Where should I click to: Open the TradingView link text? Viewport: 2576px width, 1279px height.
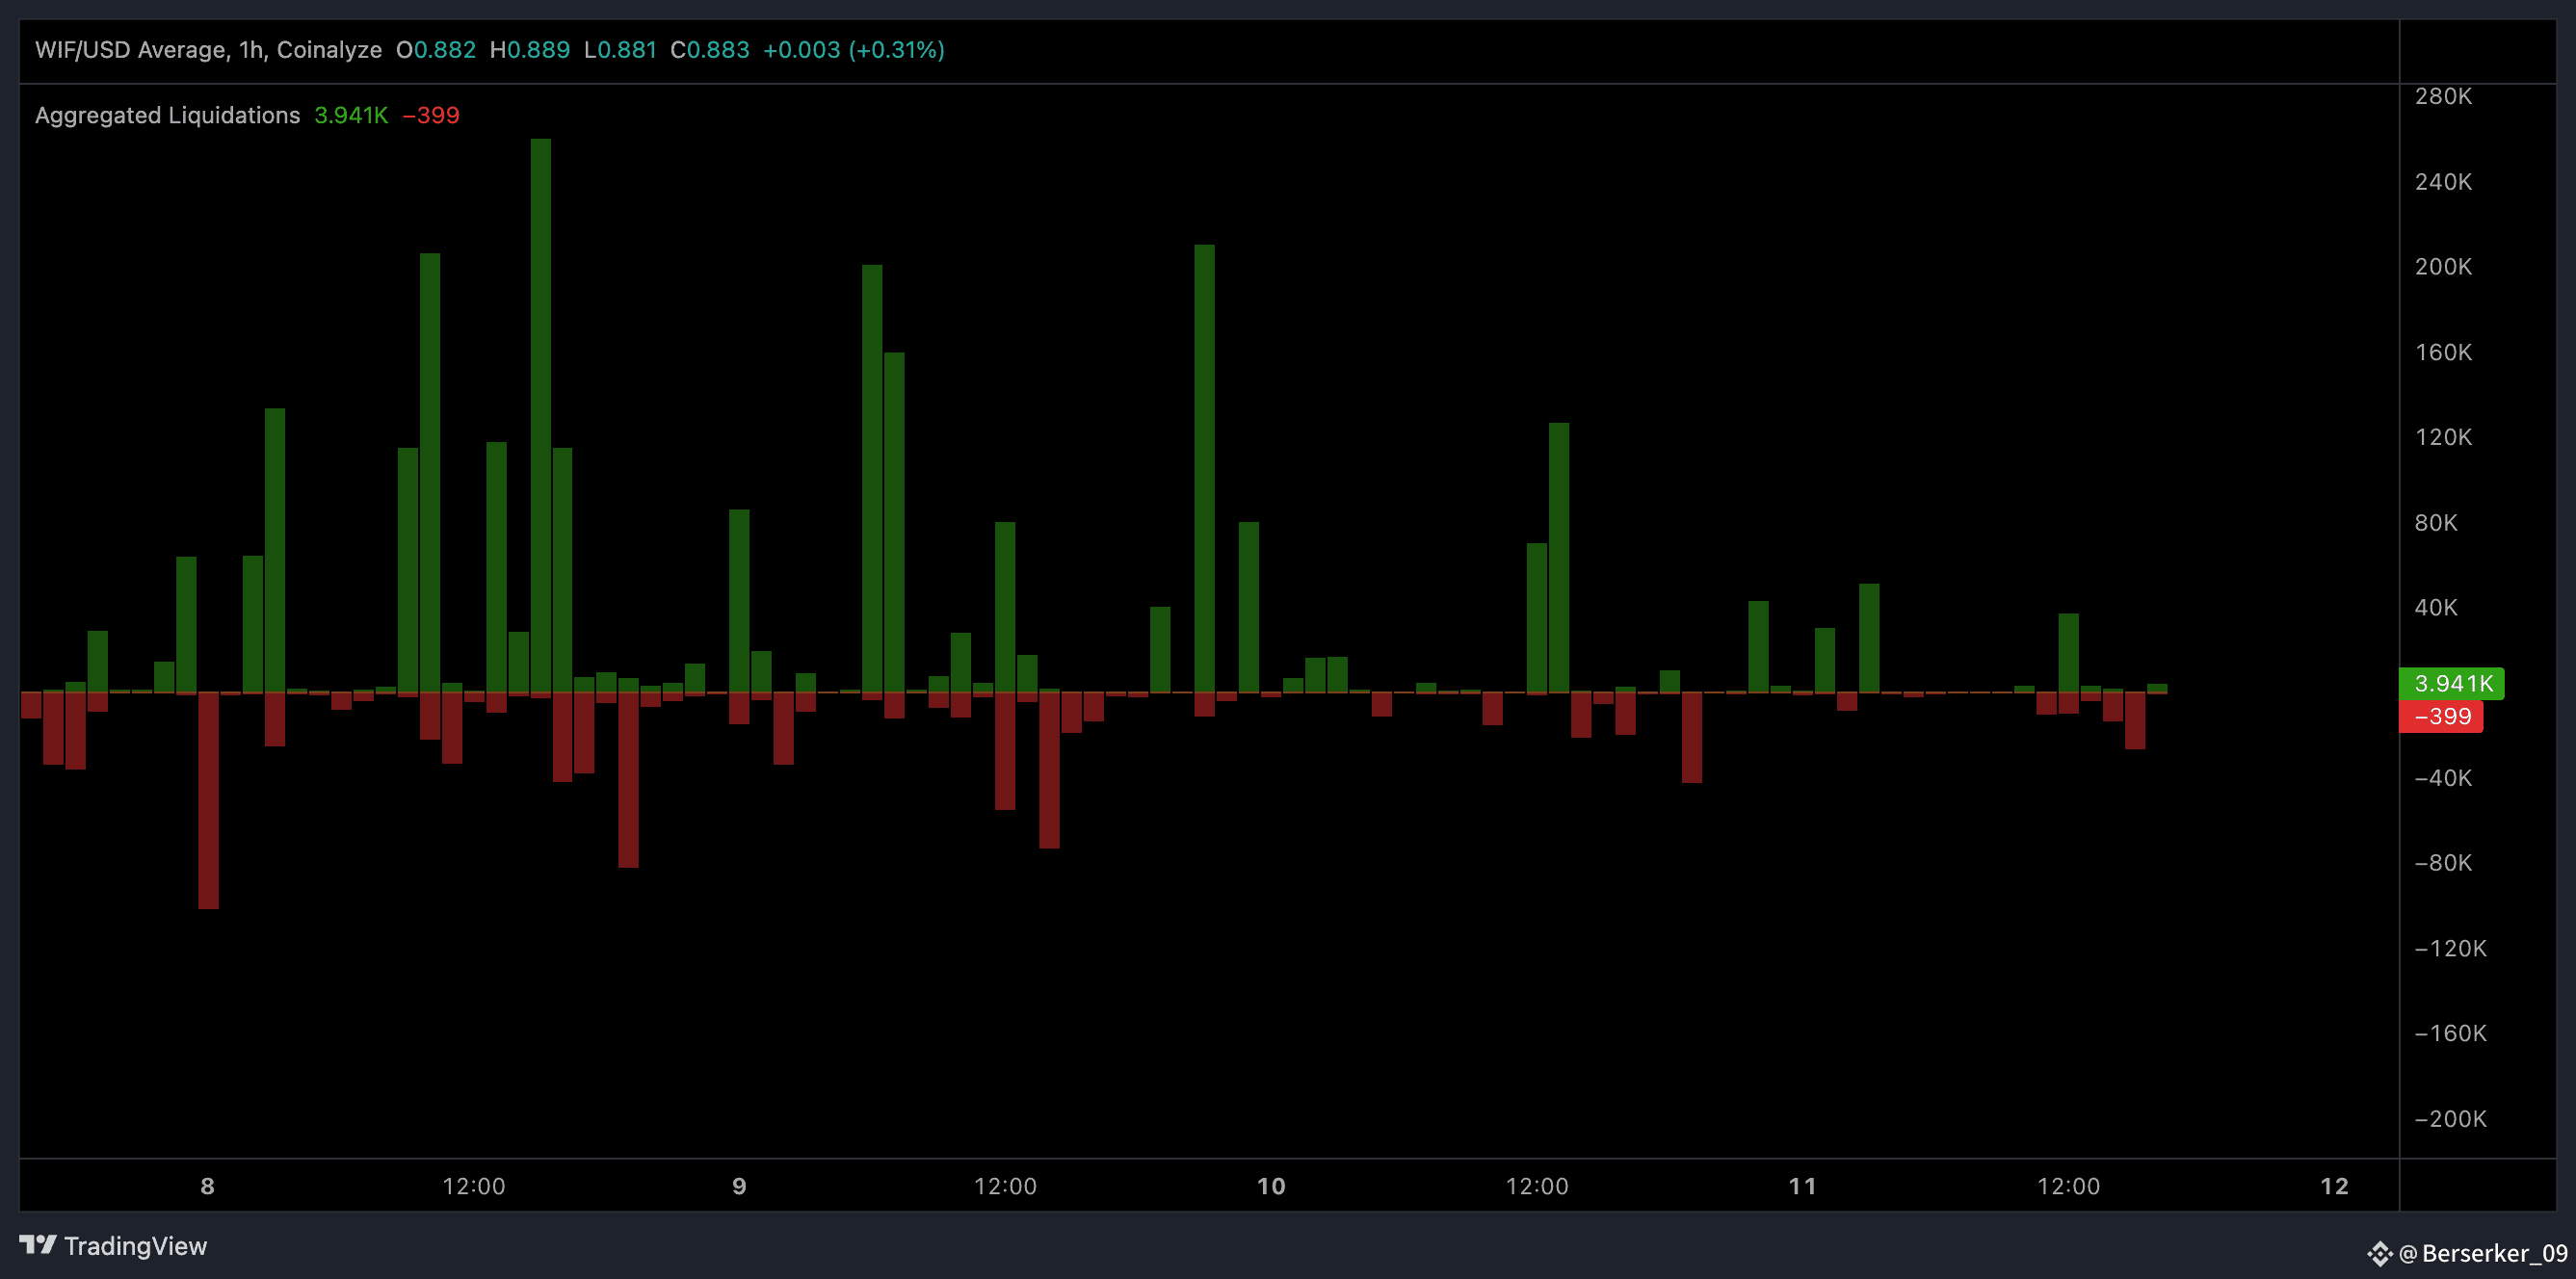(135, 1246)
